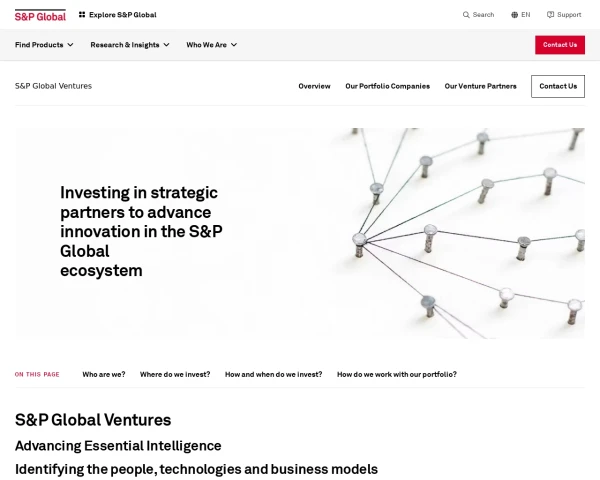Open the Who We Are dropdown

tap(212, 45)
